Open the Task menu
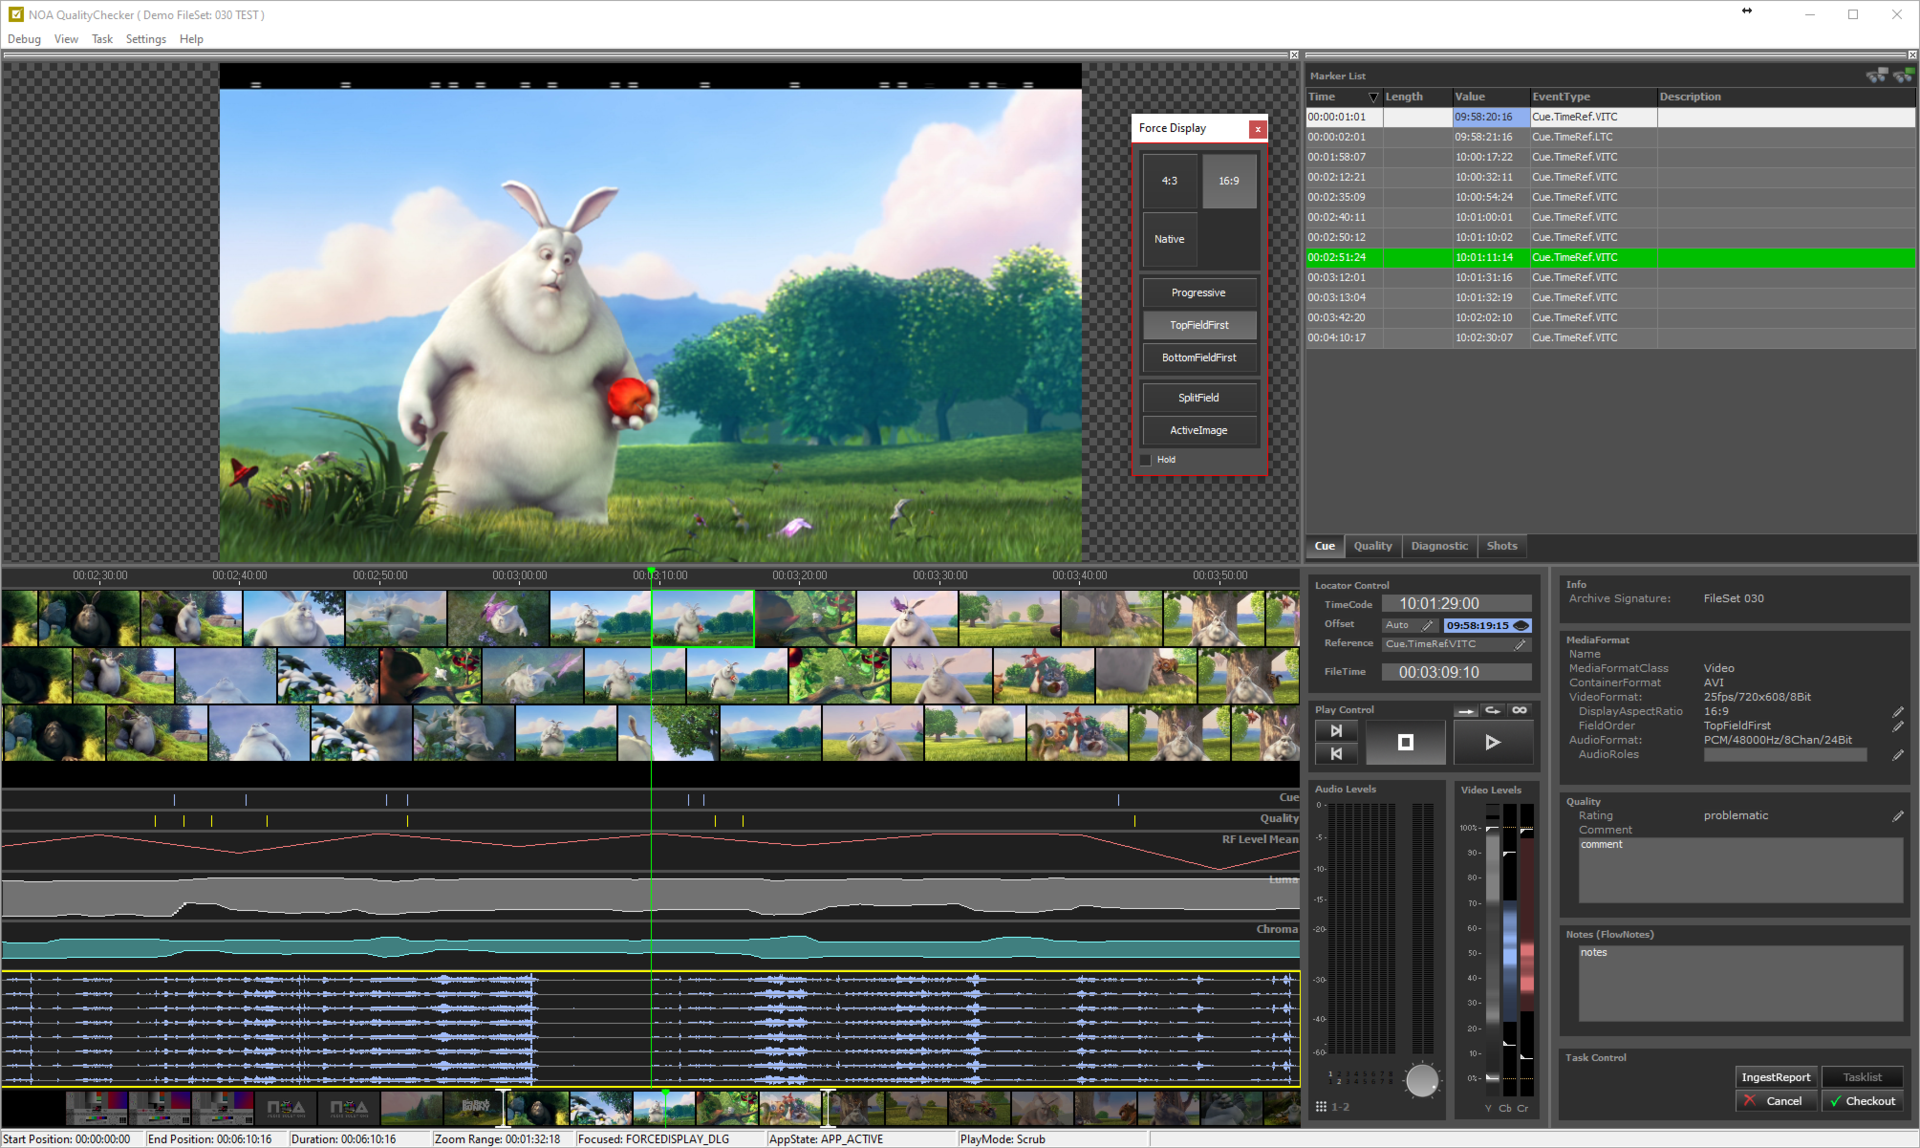The image size is (1920, 1148). [x=102, y=39]
